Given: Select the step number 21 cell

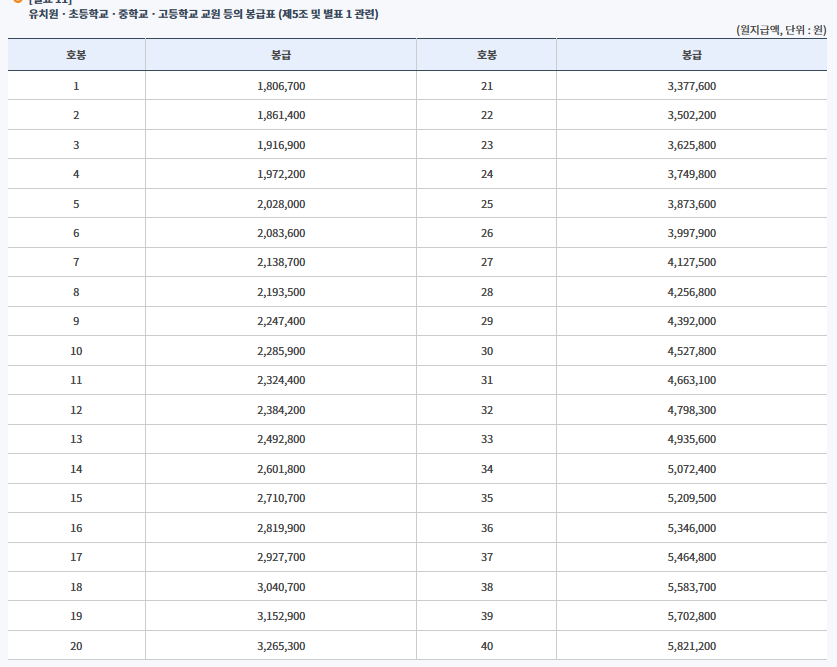Looking at the screenshot, I should (487, 86).
